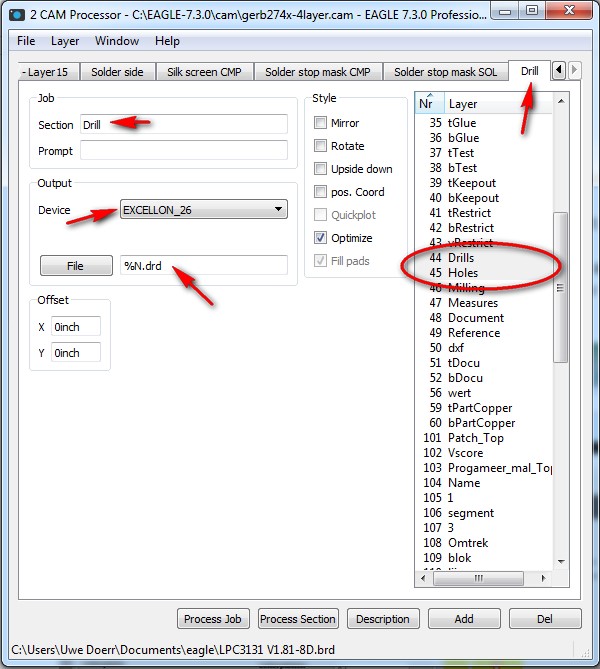This screenshot has width=600, height=669.
Task: Open the Layer menu
Action: (65, 41)
